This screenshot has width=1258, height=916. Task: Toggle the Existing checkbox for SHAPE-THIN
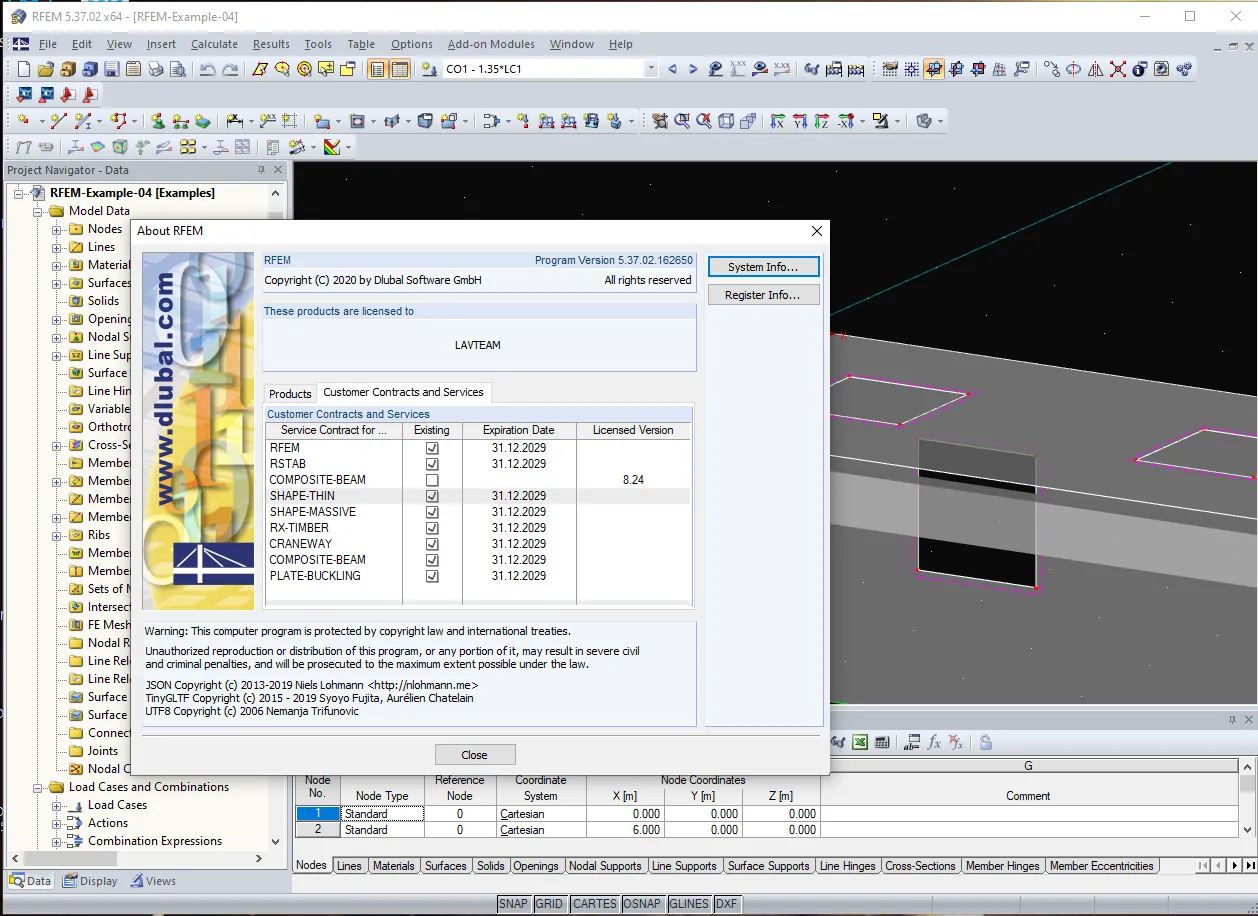pyautogui.click(x=432, y=496)
